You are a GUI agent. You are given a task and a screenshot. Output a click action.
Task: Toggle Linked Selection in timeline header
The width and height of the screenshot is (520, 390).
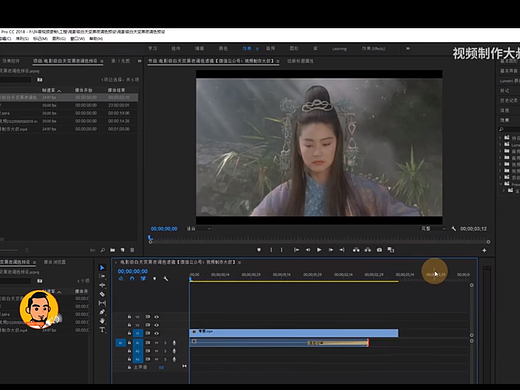[143, 279]
